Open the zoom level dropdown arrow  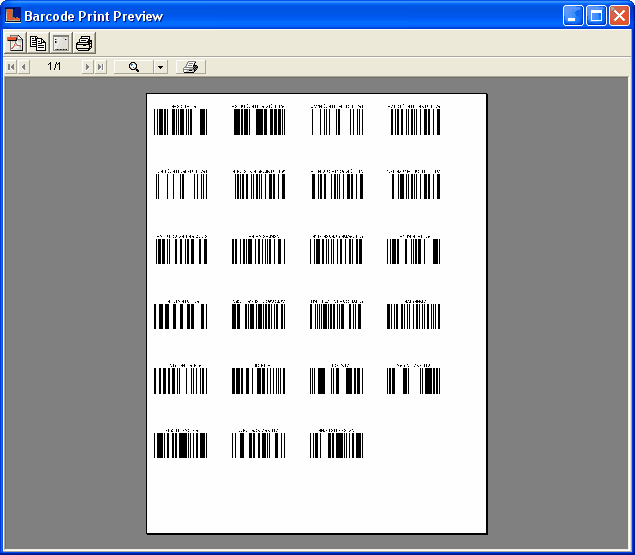coord(161,67)
